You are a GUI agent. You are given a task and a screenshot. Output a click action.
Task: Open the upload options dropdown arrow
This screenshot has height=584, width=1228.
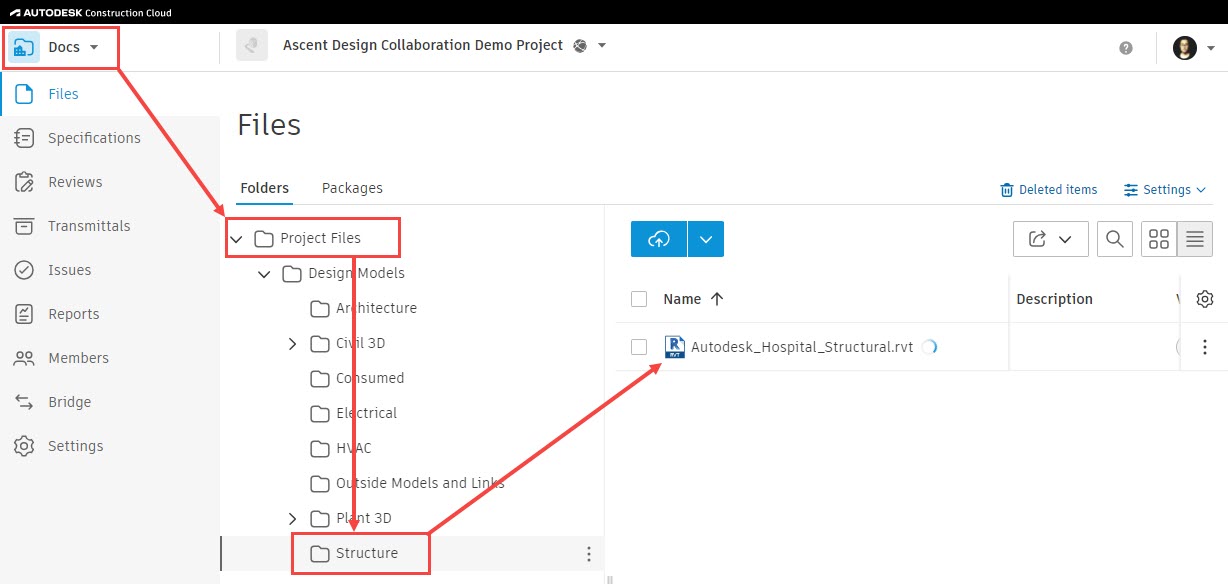click(706, 239)
